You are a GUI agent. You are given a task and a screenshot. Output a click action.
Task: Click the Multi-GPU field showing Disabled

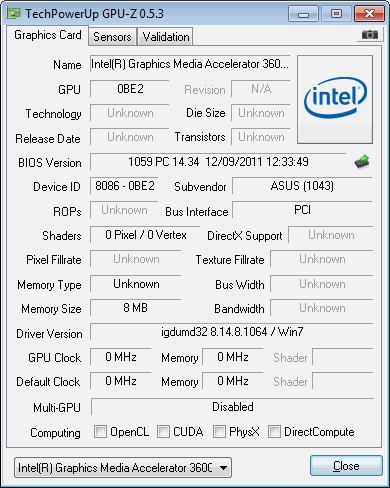233,407
